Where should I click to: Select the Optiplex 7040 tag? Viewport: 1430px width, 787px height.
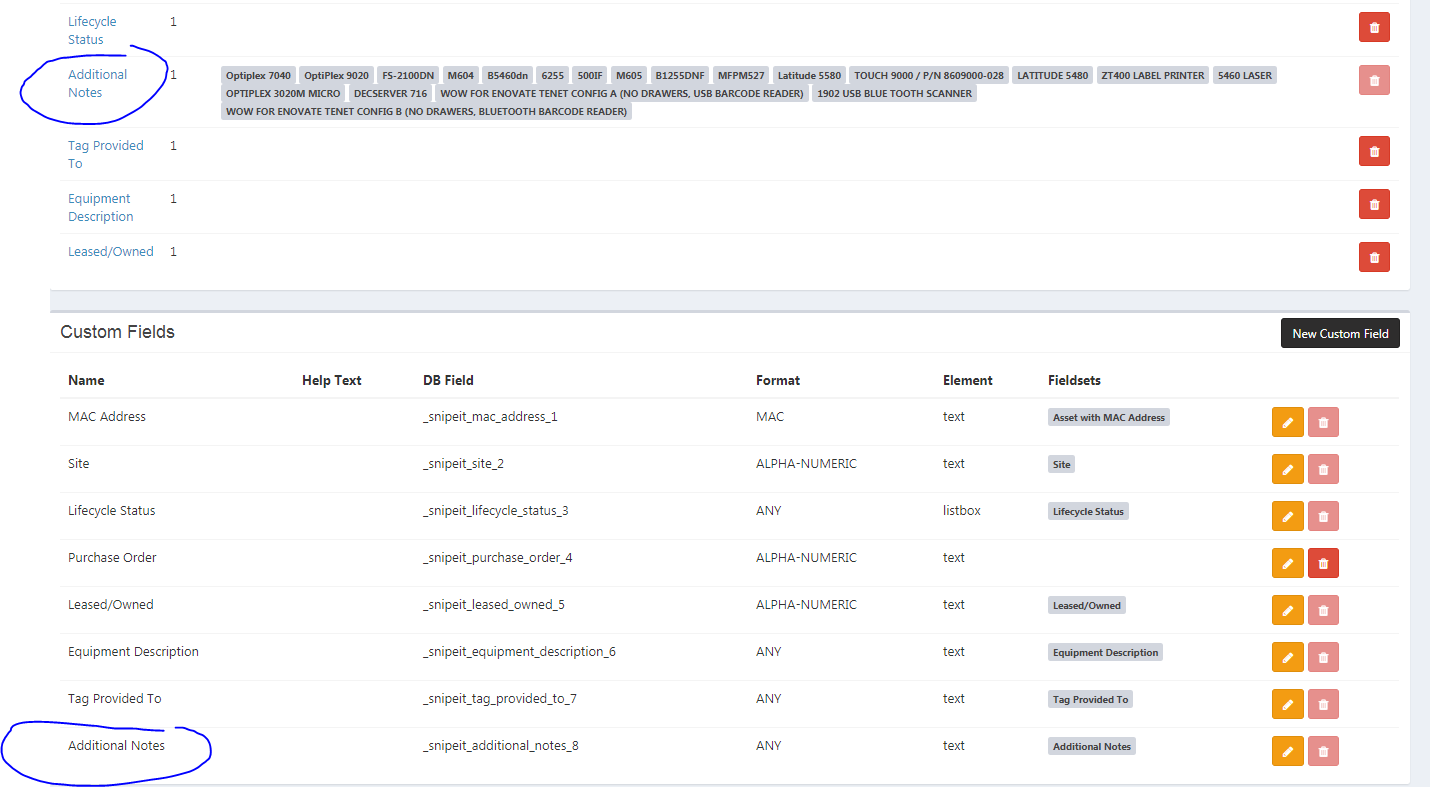257,75
